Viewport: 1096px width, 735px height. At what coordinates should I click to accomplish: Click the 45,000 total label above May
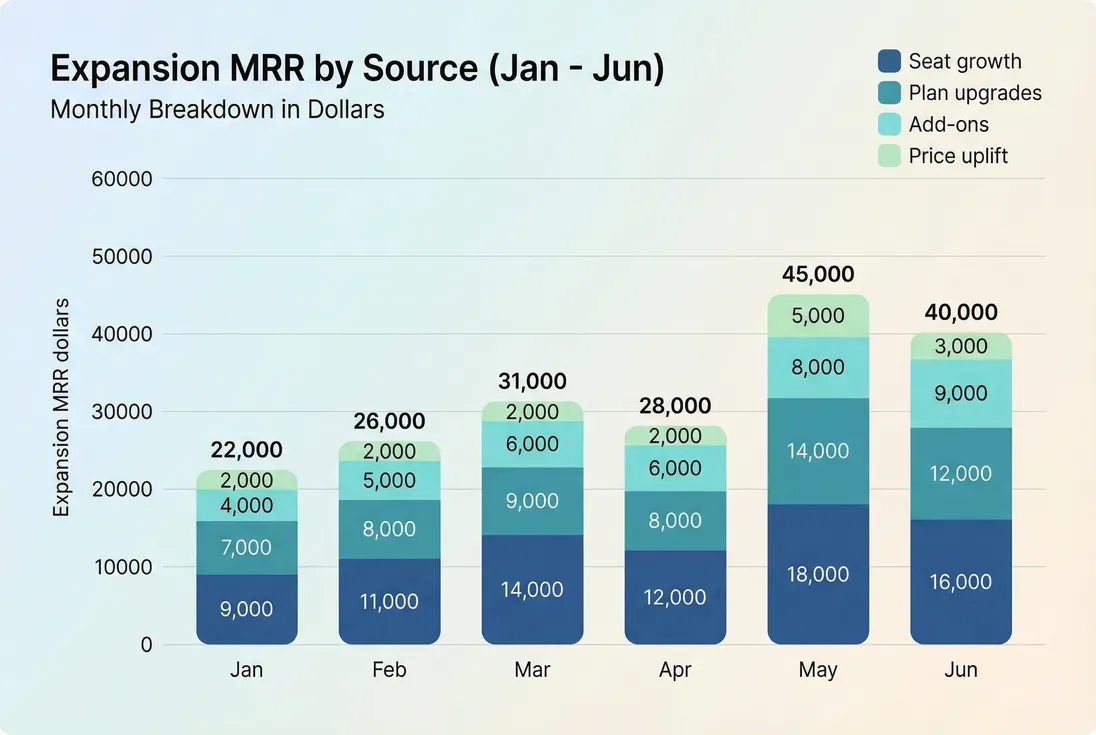(x=818, y=274)
